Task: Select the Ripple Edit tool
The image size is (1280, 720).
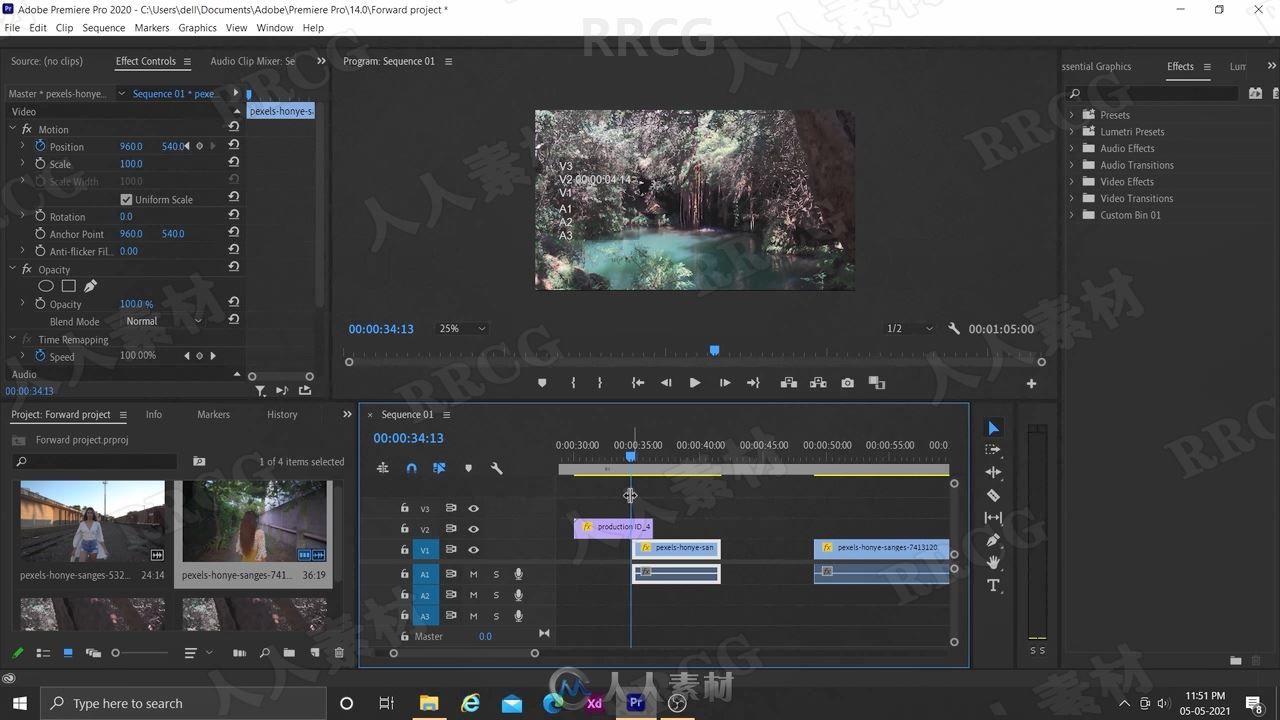Action: [993, 472]
